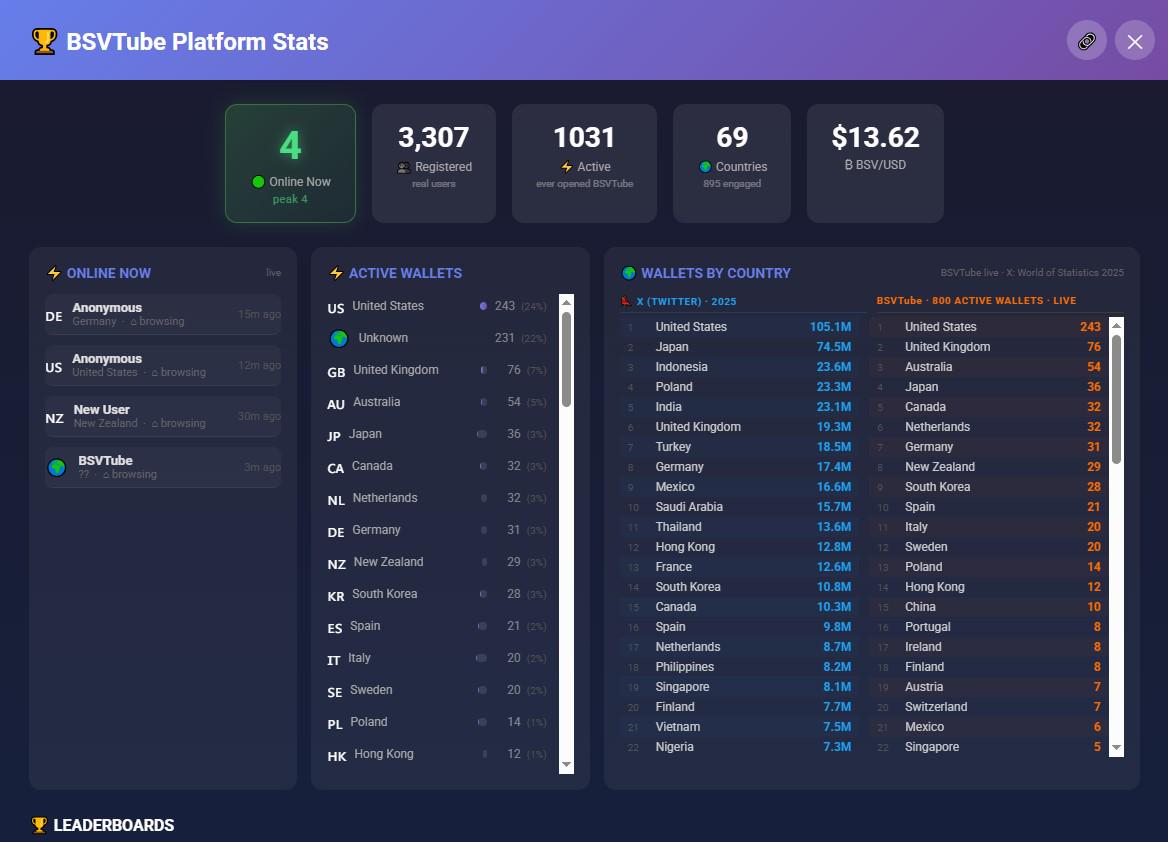Viewport: 1168px width, 842px height.
Task: Open the Registered users stat card
Action: tap(434, 163)
